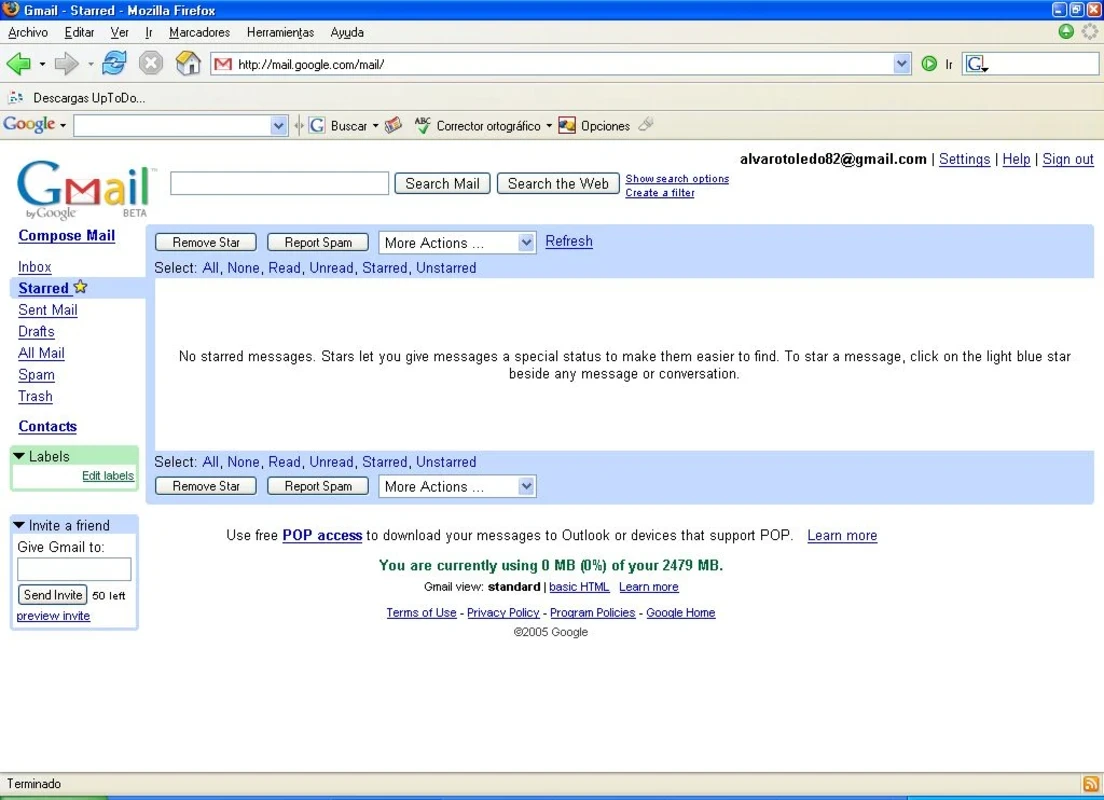1104x800 pixels.
Task: Click the Send Invite button
Action: coord(53,595)
